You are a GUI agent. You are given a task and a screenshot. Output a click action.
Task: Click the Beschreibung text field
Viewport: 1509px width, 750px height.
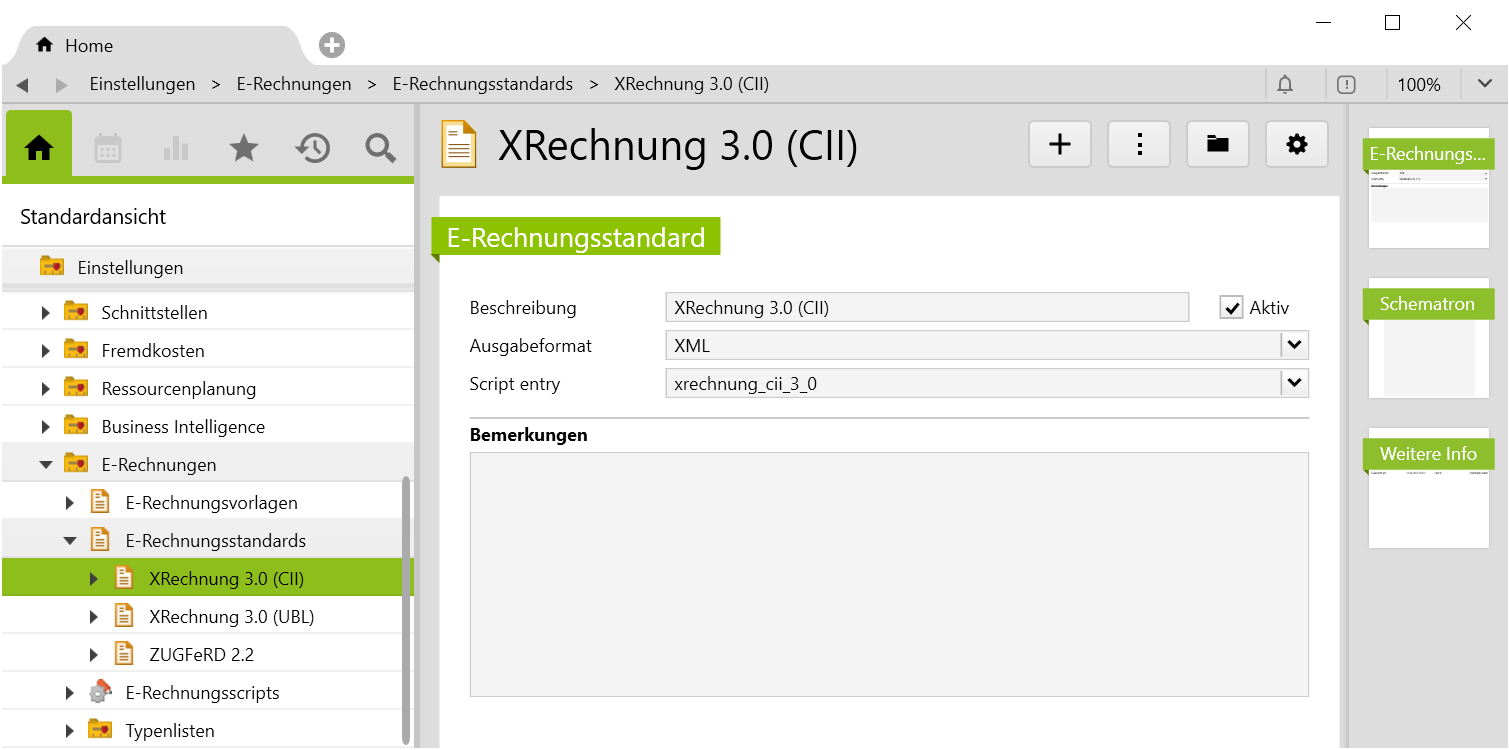click(x=926, y=308)
